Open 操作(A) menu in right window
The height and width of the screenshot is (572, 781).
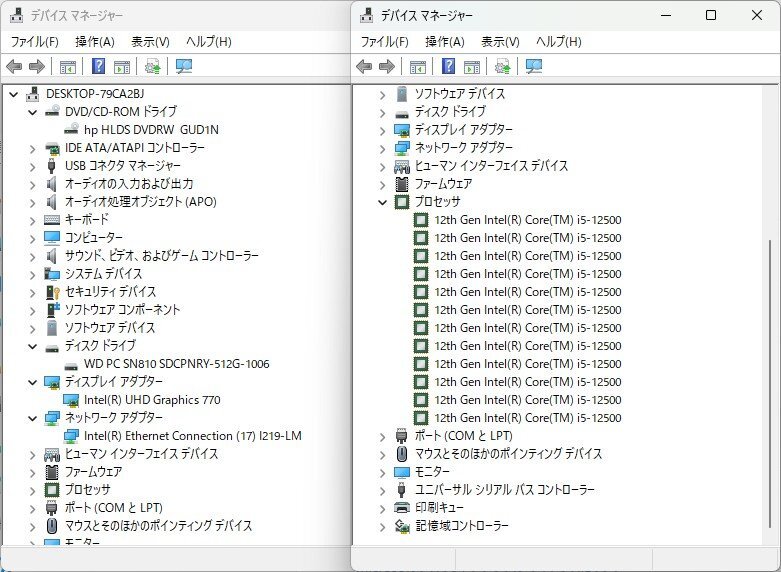[x=445, y=42]
